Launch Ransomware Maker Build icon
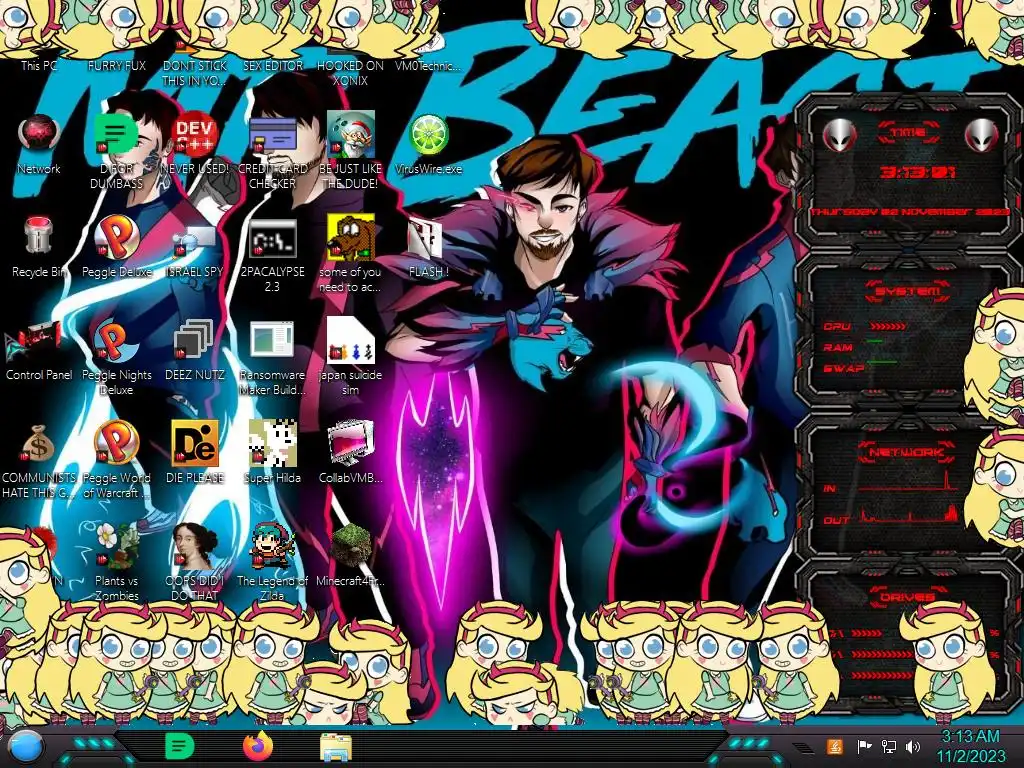Viewport: 1024px width, 768px height. 272,340
